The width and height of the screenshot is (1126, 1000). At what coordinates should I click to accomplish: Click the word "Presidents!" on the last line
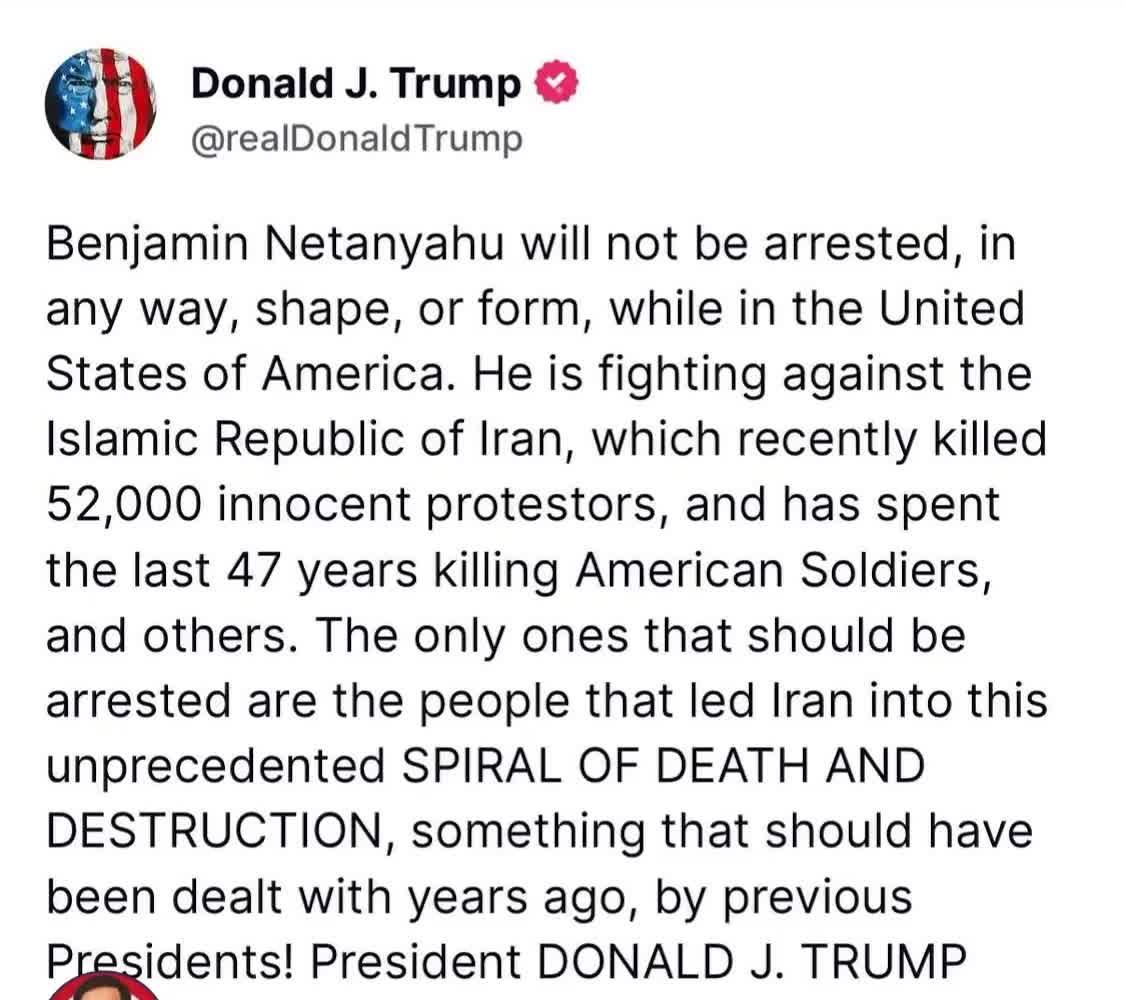point(170,961)
